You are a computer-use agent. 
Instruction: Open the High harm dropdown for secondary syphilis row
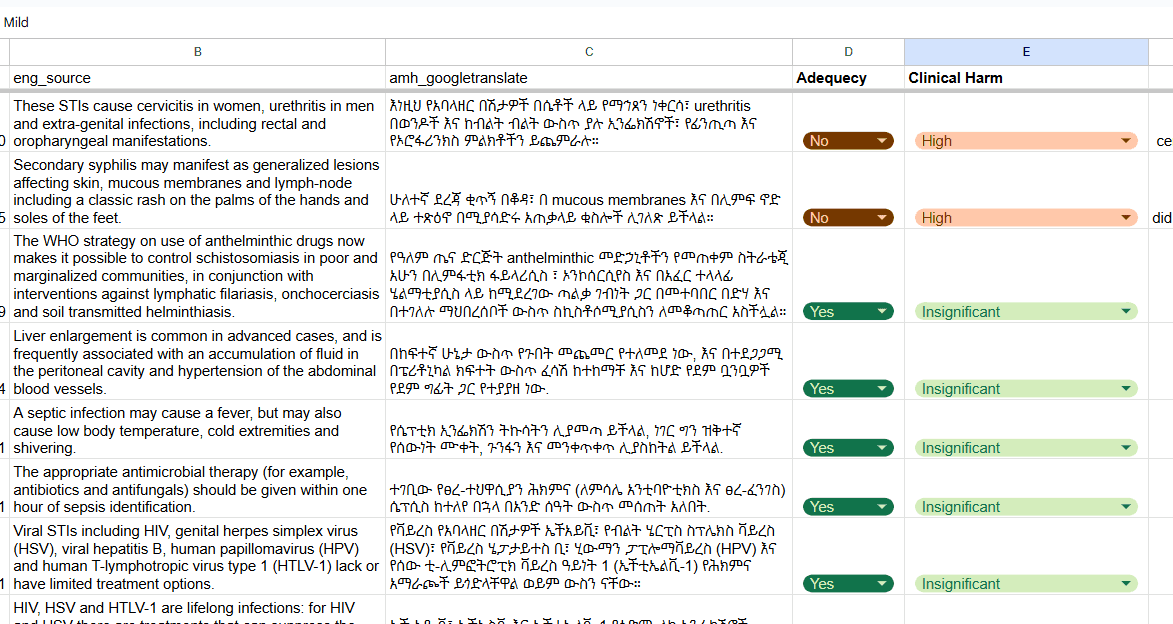click(1025, 218)
